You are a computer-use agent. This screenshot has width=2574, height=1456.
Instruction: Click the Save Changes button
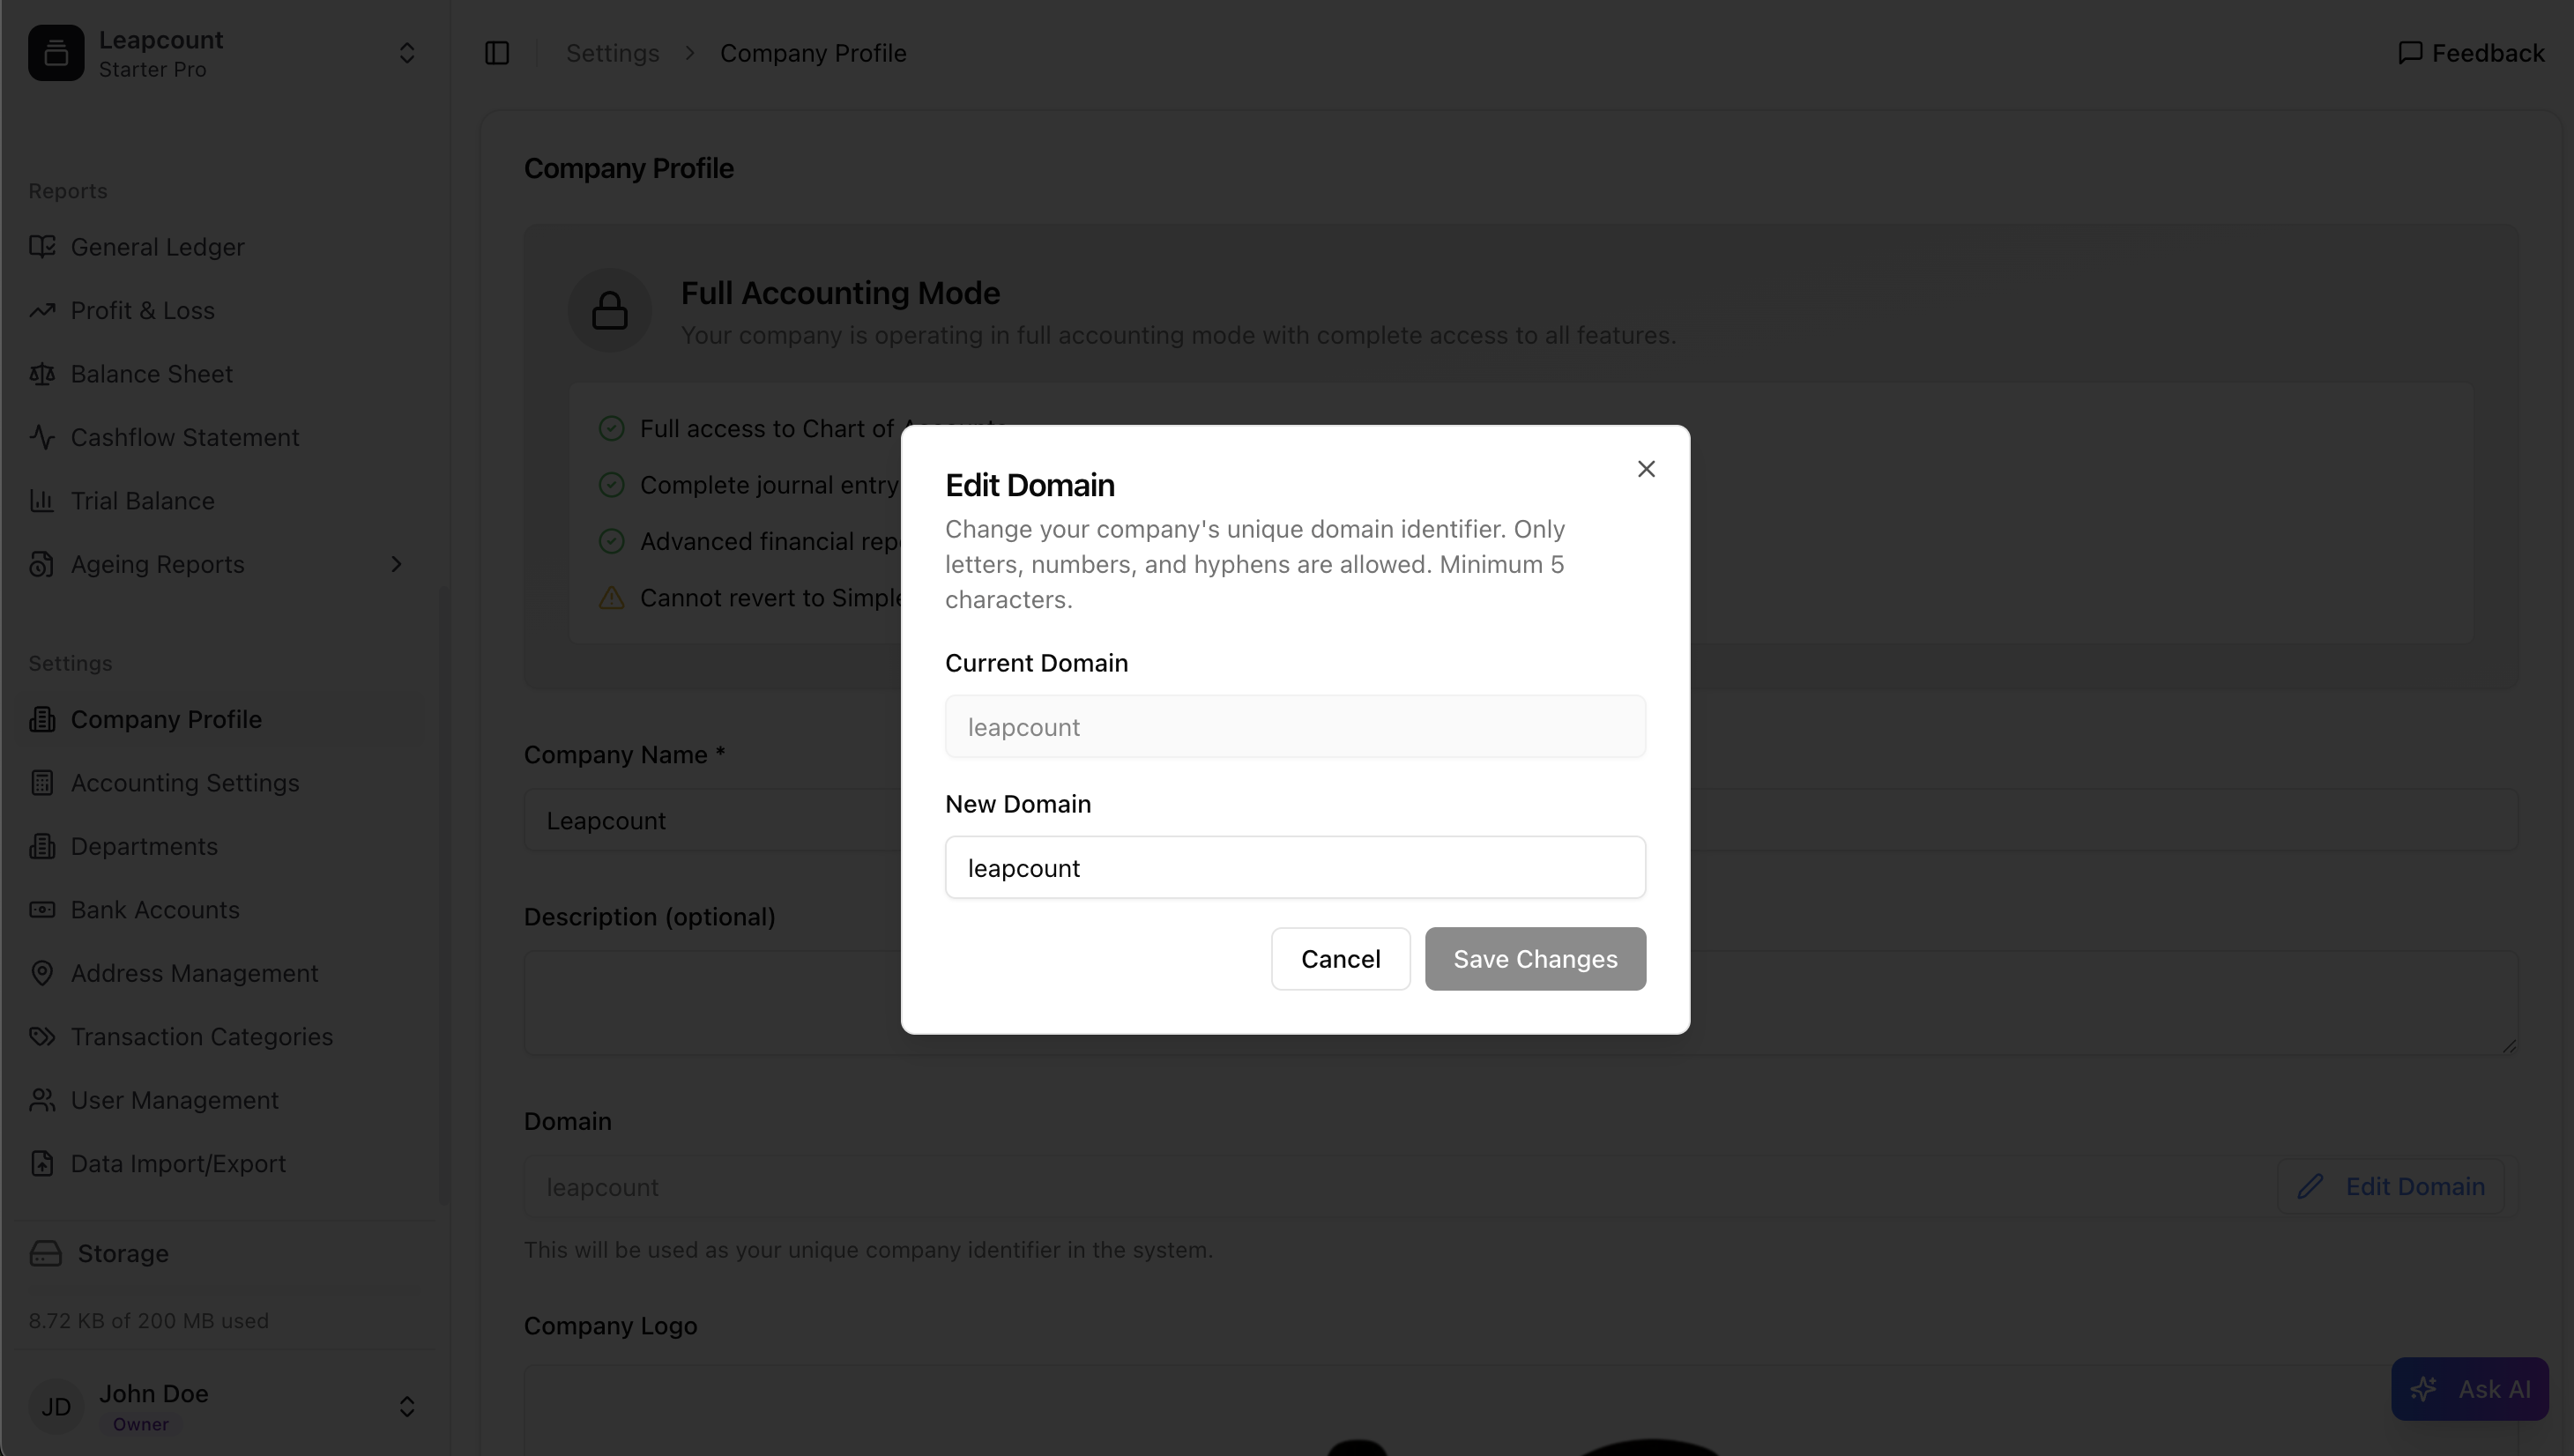tap(1535, 959)
